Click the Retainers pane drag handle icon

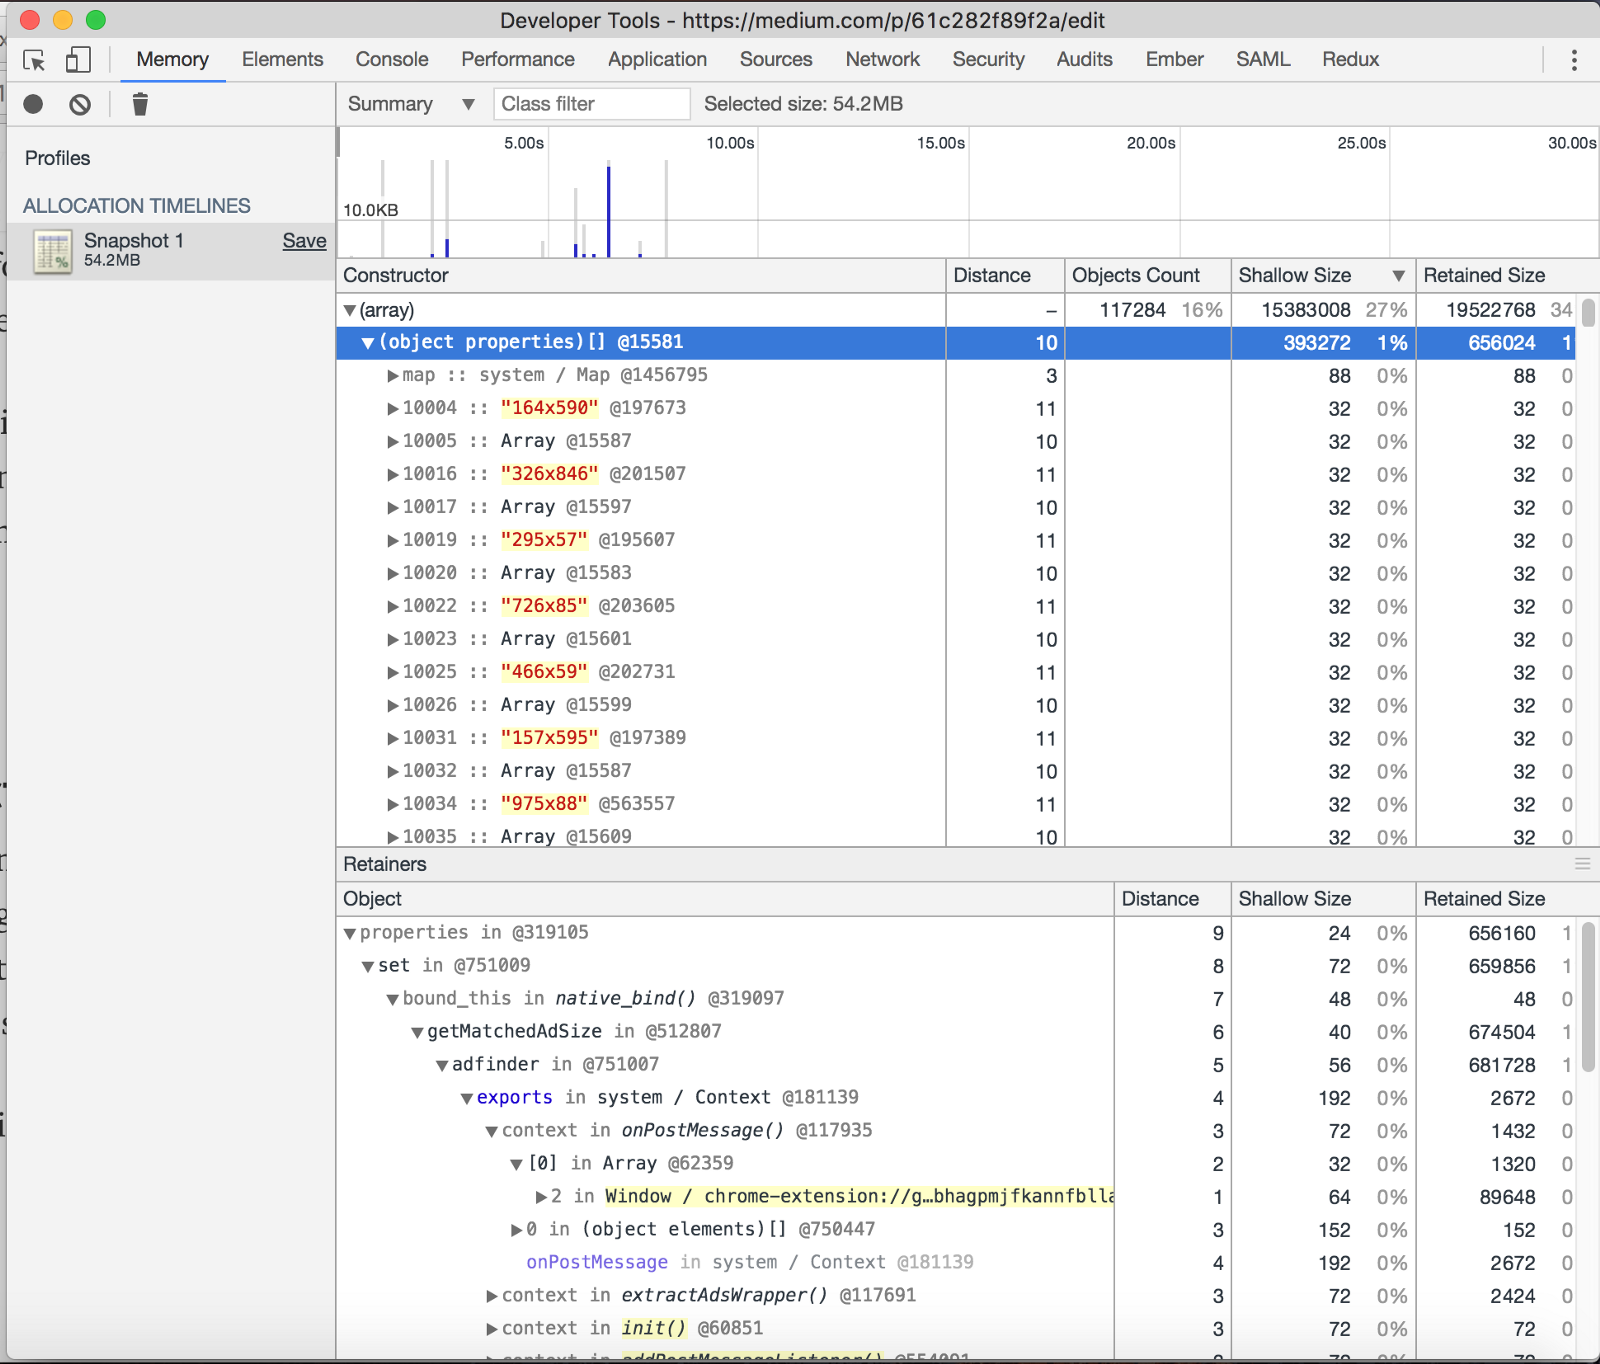[1582, 864]
